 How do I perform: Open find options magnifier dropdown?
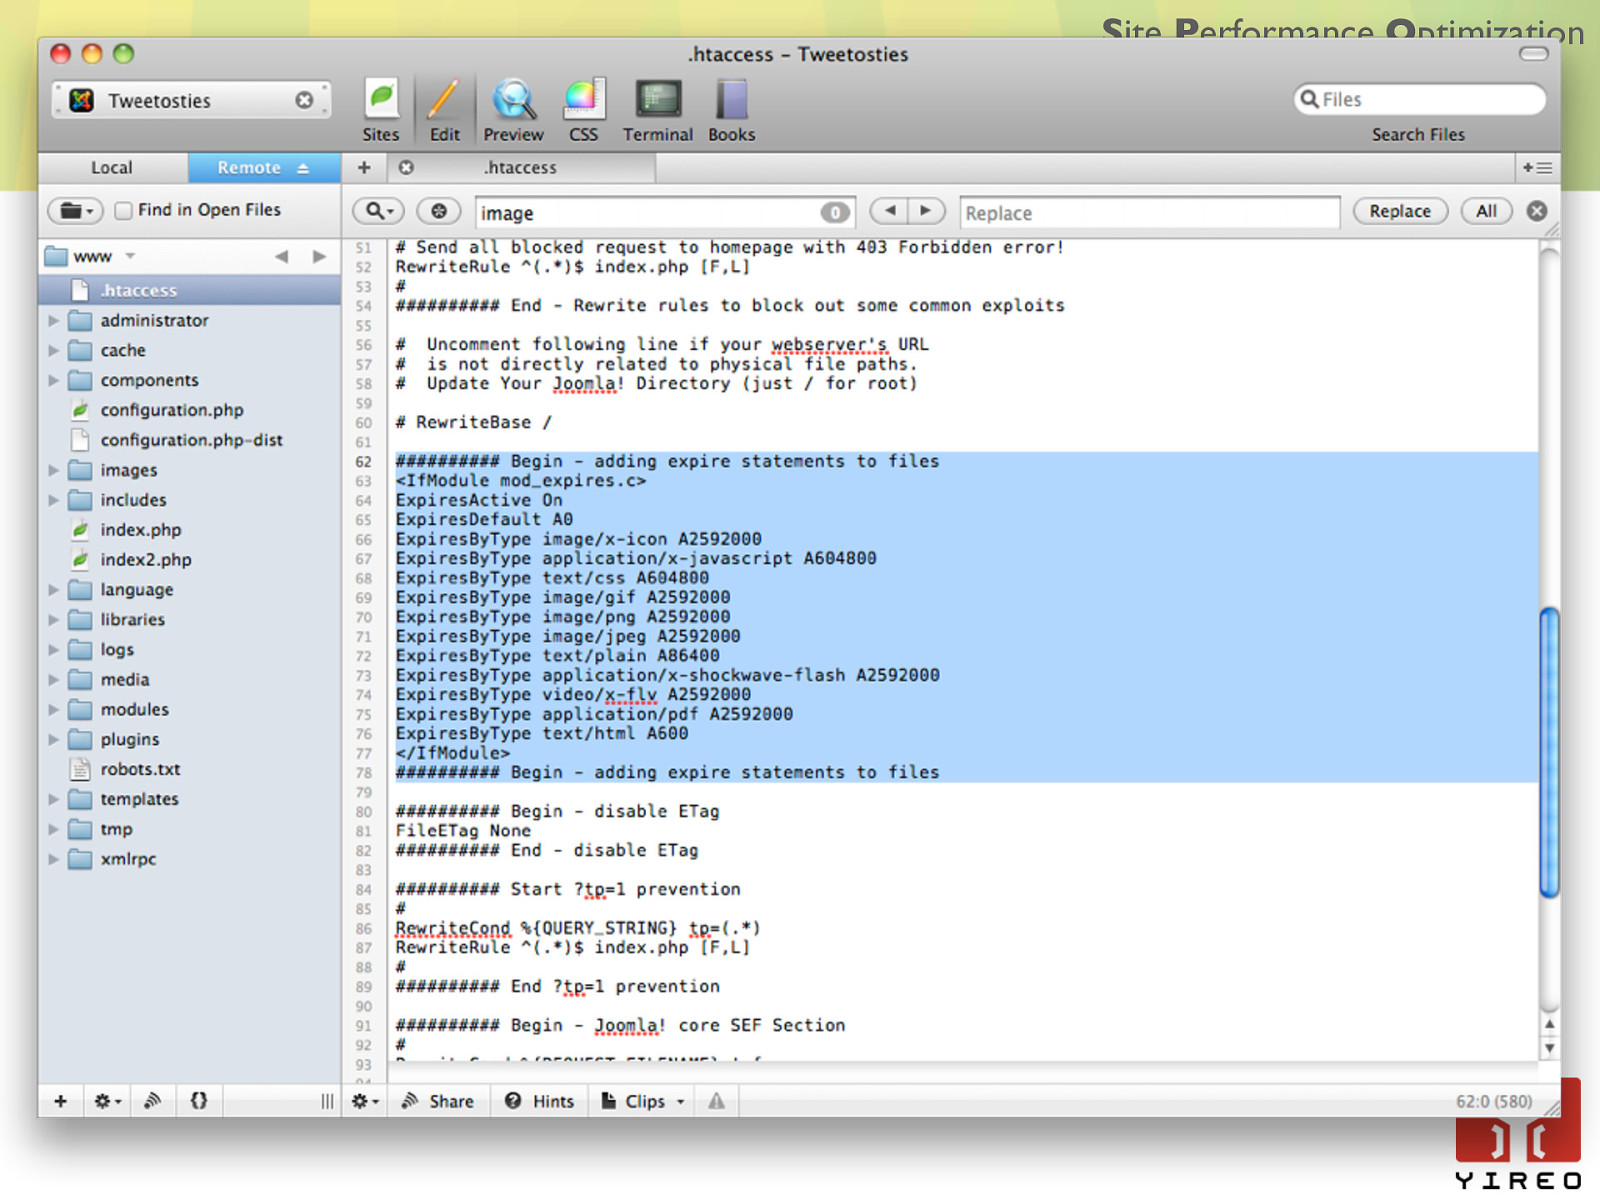(379, 211)
